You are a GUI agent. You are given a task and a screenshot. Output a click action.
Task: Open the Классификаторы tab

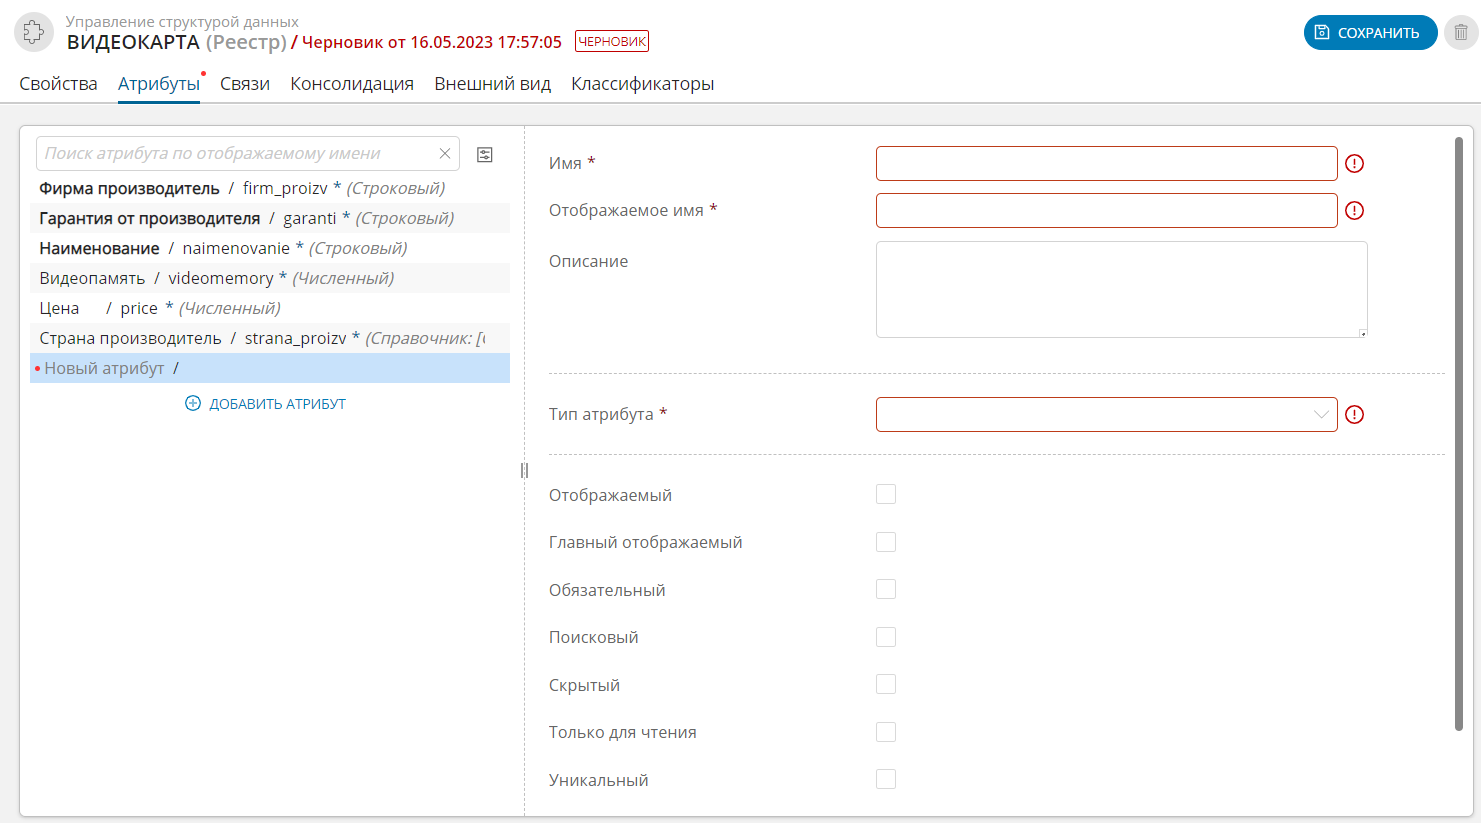tap(642, 84)
